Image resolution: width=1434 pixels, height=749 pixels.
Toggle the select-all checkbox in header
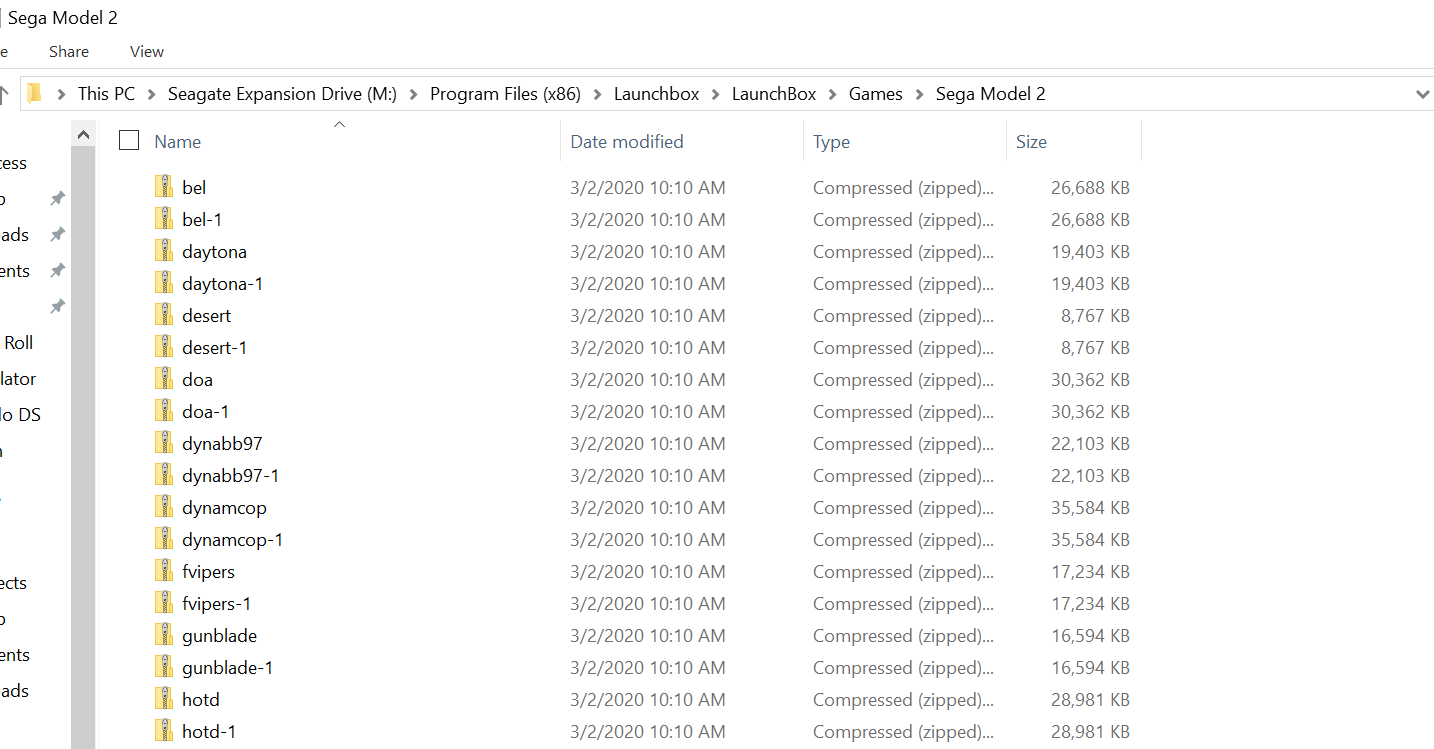pos(128,141)
